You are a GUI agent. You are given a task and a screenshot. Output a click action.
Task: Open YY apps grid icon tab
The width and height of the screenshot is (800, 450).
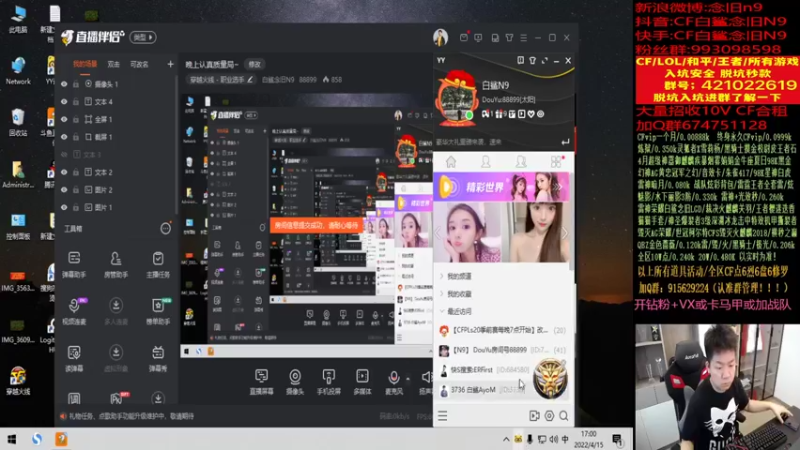(556, 162)
